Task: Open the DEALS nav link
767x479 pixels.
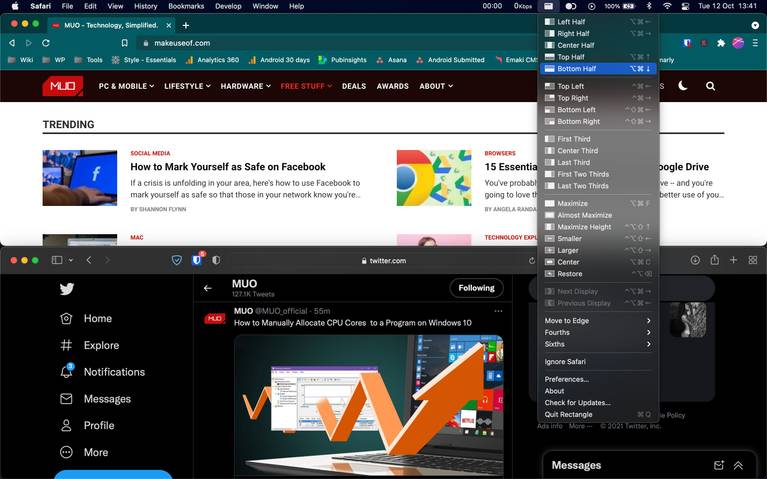Action: 354,86
